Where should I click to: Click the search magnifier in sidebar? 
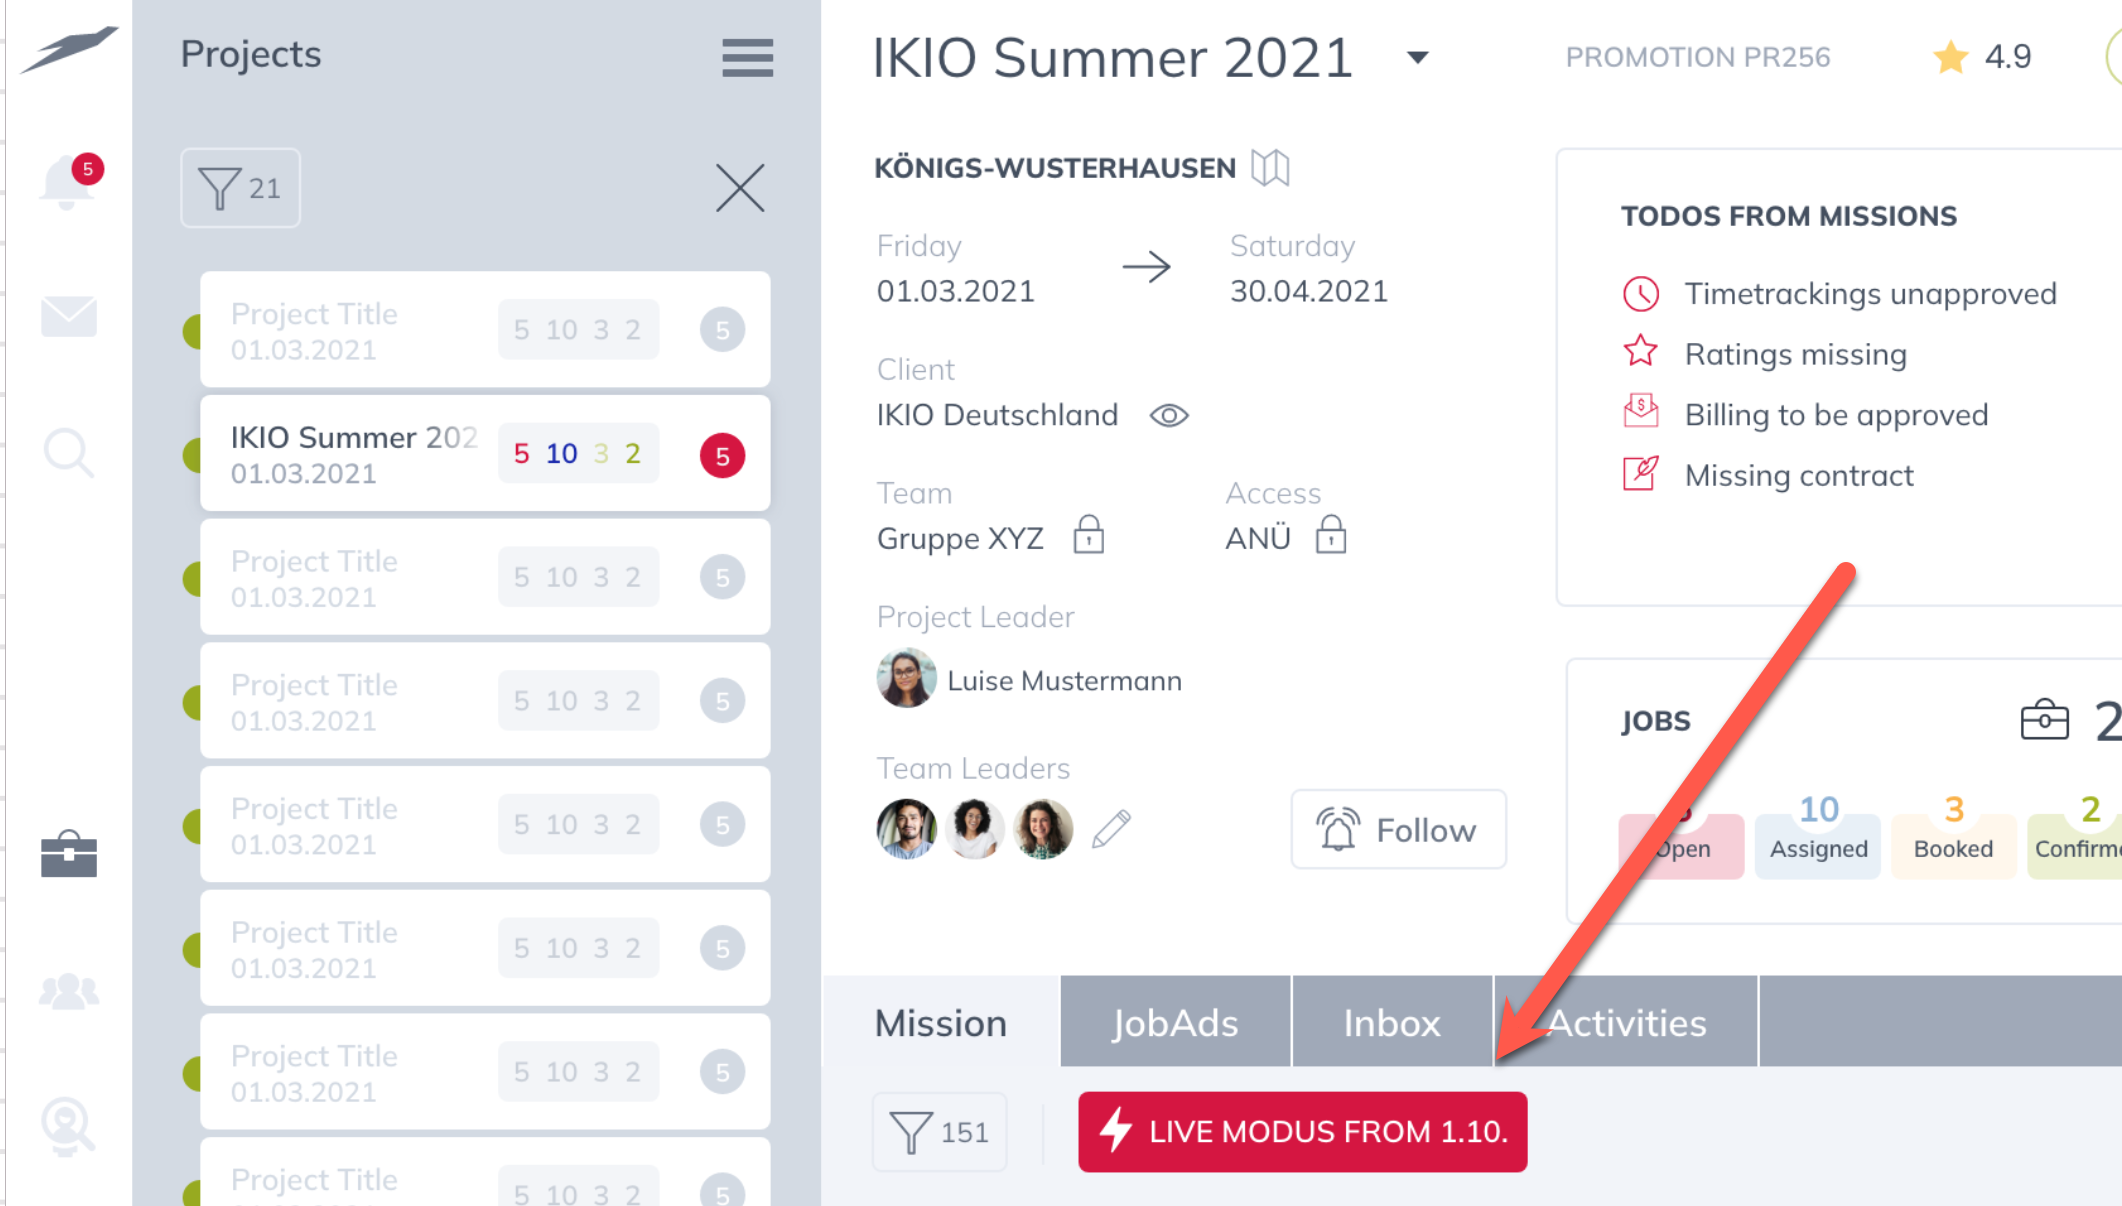(x=69, y=453)
